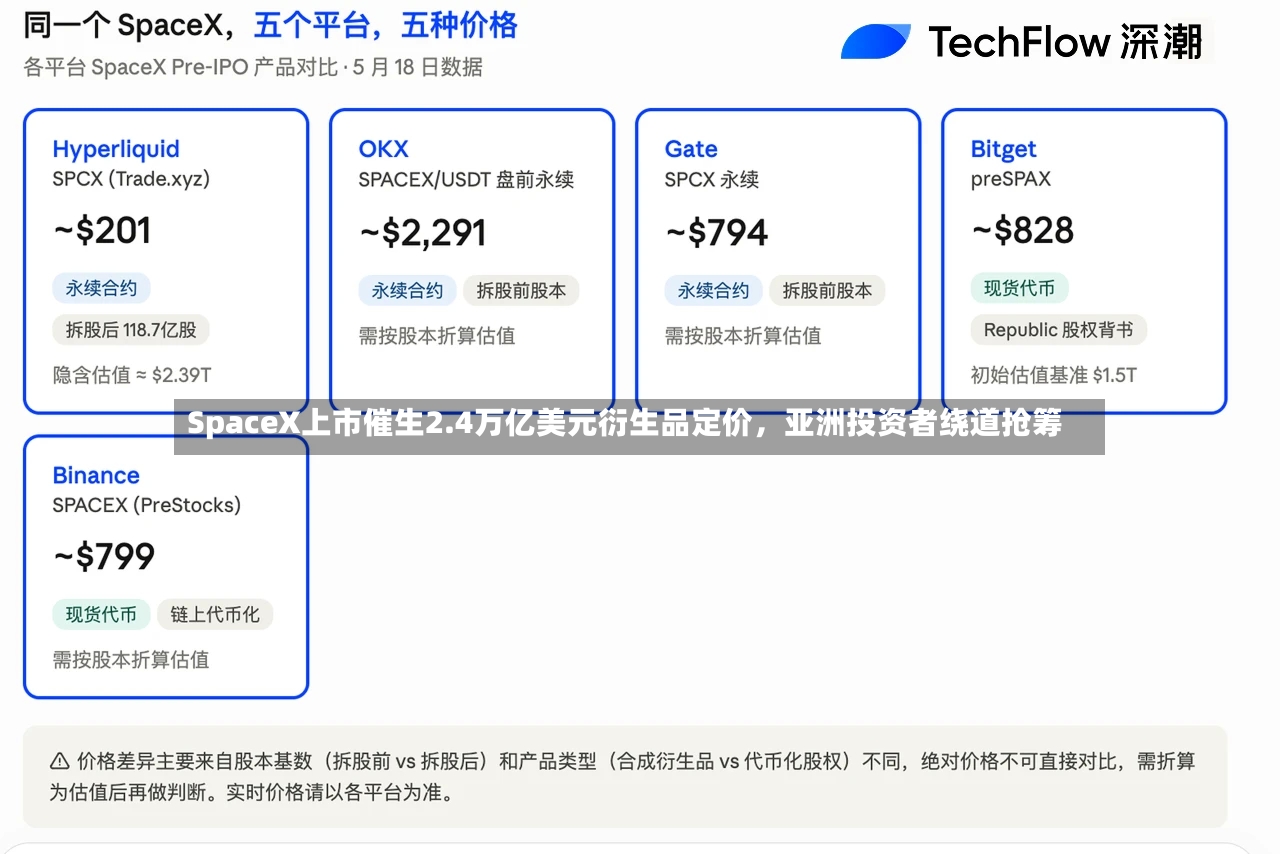Open the Bitget platform title
Image resolution: width=1280 pixels, height=854 pixels.
(1003, 149)
